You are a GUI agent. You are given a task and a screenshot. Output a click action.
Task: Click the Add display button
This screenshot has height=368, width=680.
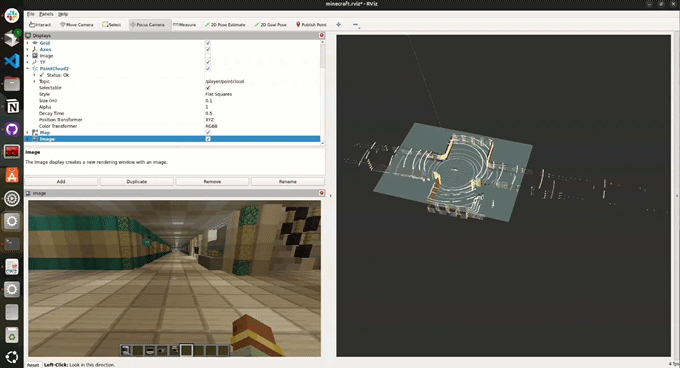pyautogui.click(x=61, y=182)
